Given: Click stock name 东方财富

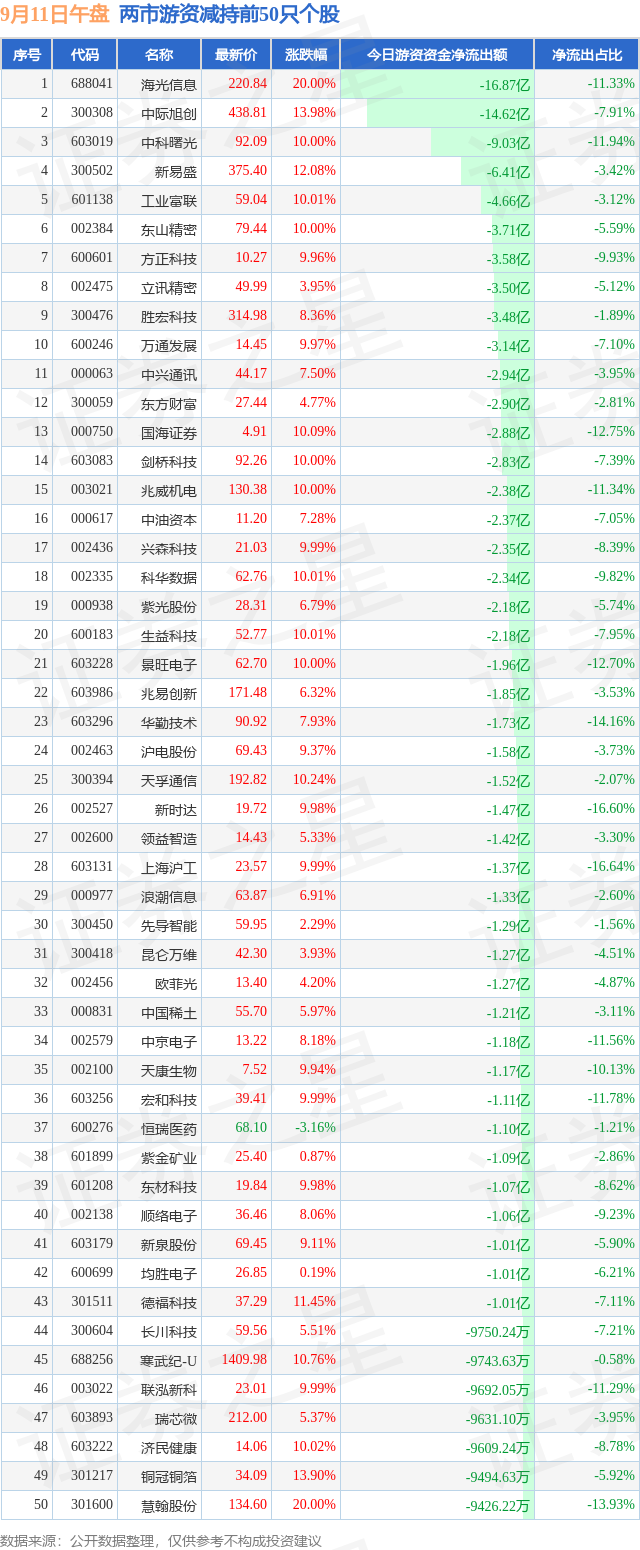Looking at the screenshot, I should 170,404.
